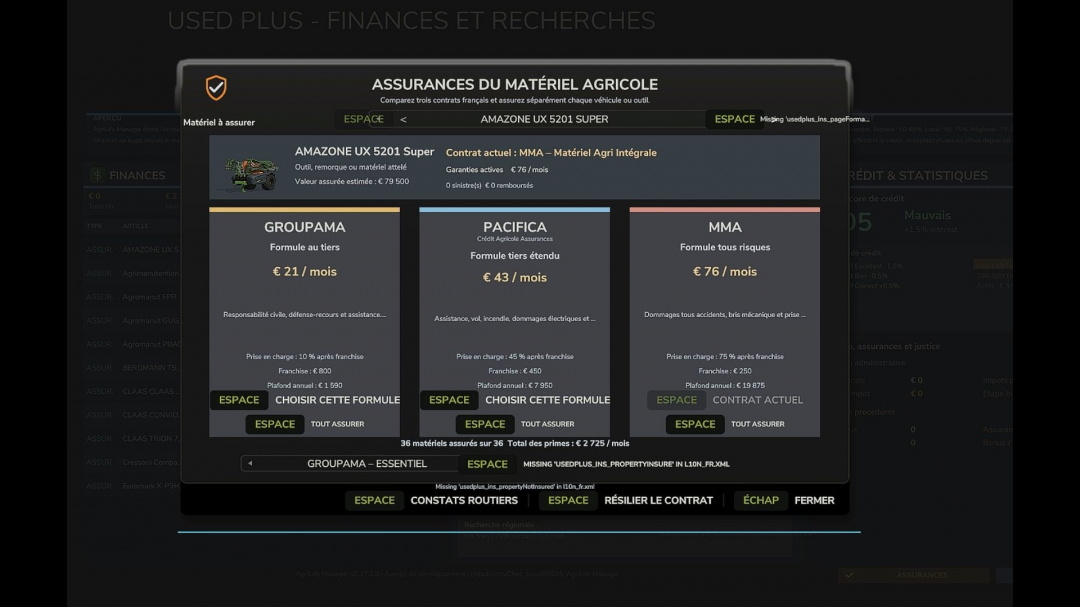This screenshot has height=607, width=1080.
Task: Click 'Prise en charge : 10 % après franchise'
Action: (x=304, y=356)
